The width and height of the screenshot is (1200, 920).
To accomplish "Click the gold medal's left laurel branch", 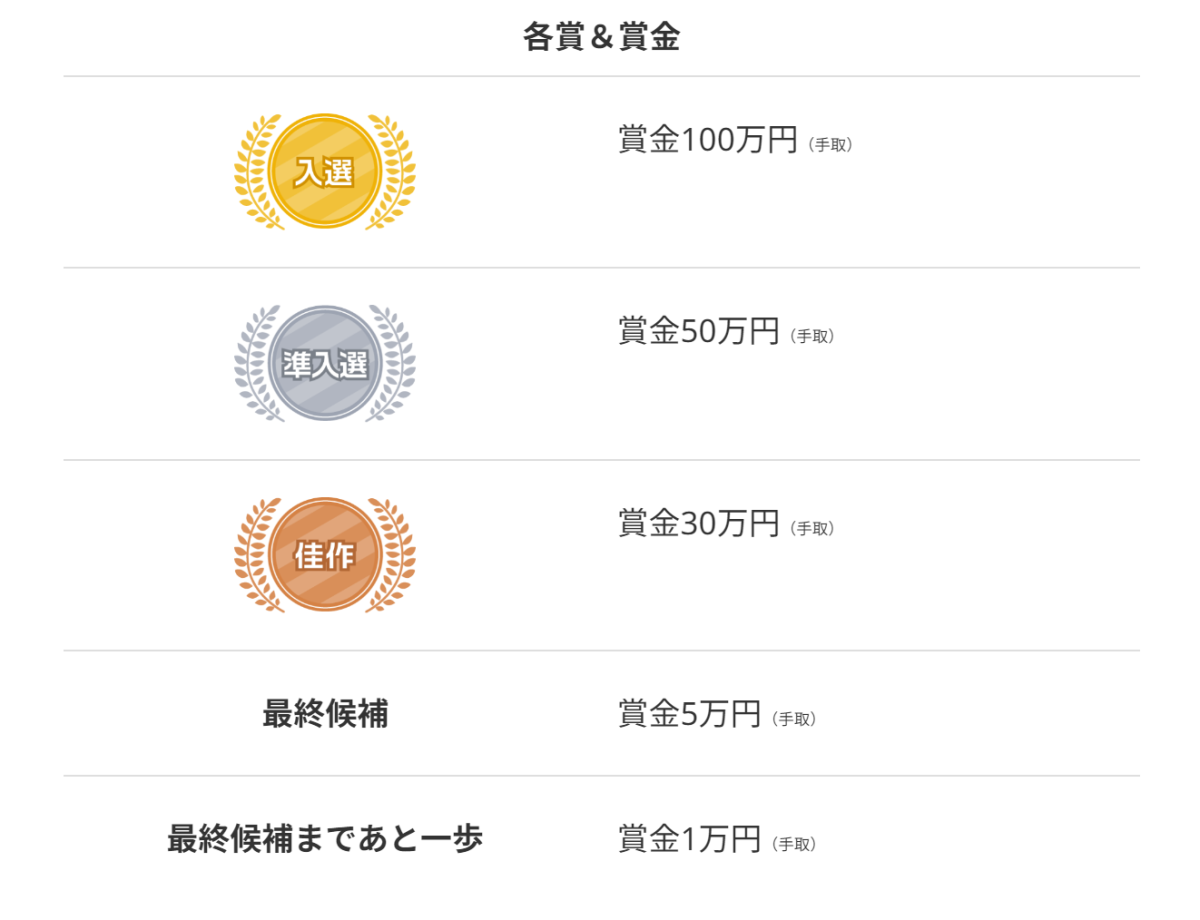I will tap(254, 175).
